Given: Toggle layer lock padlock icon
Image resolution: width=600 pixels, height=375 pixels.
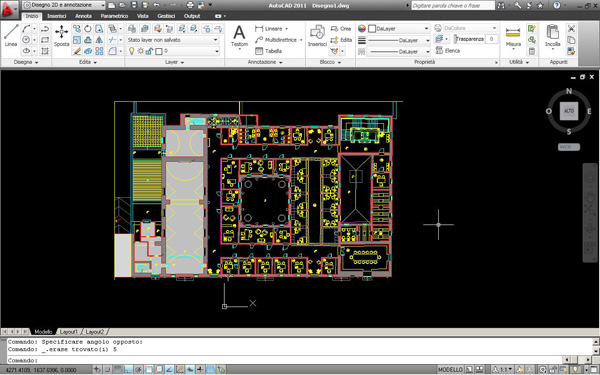Looking at the screenshot, I should tap(150, 51).
